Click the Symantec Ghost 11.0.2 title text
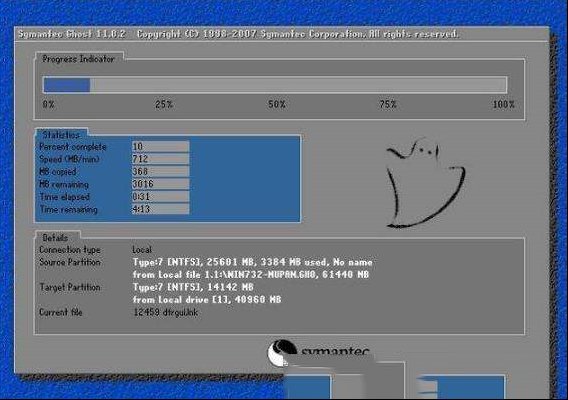568x400 pixels. click(x=72, y=34)
